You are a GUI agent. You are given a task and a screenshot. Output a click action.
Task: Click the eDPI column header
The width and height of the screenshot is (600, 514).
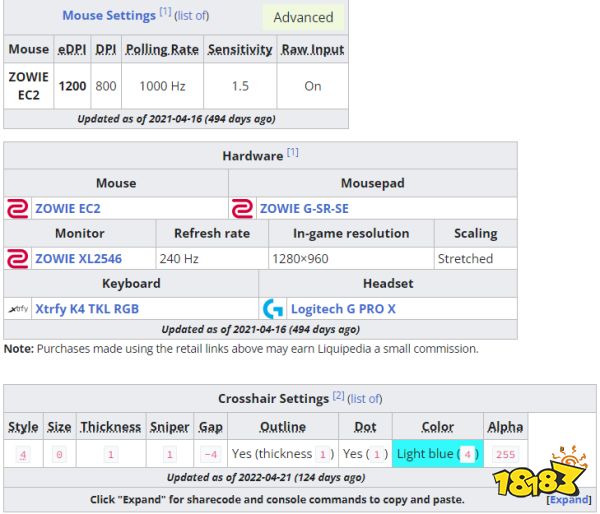coord(72,49)
